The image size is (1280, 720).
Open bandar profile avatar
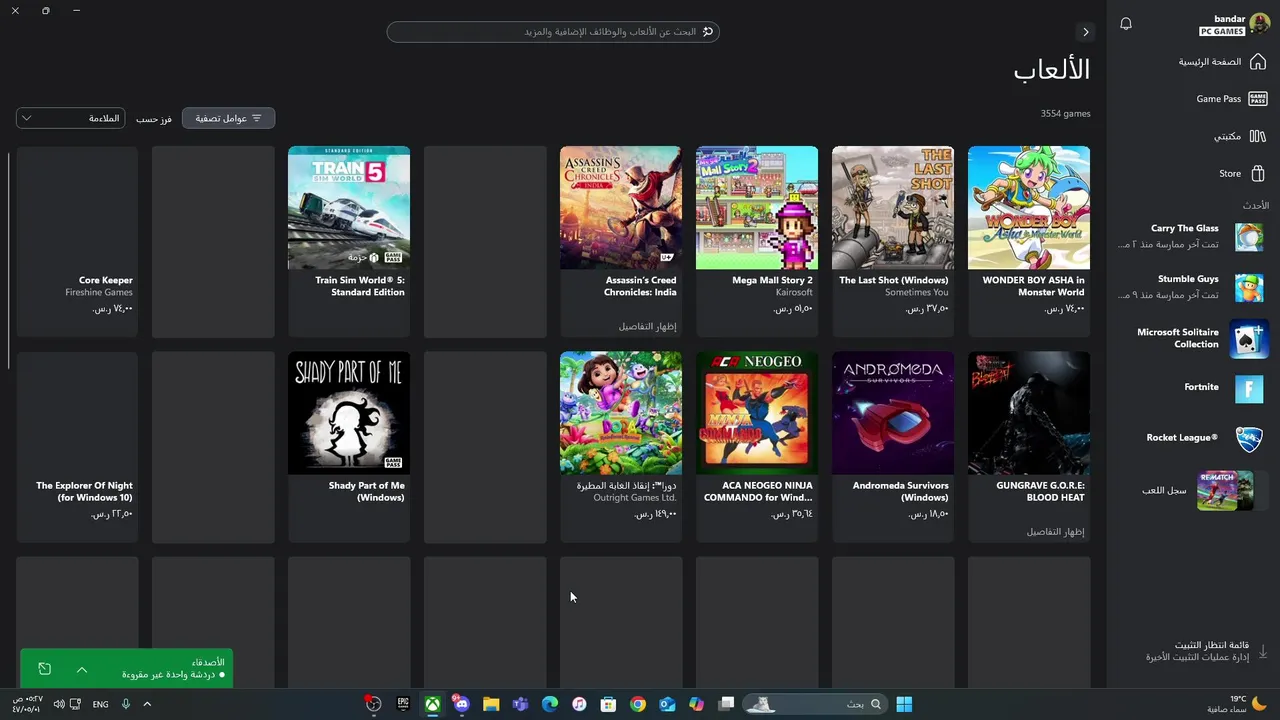(x=1259, y=24)
